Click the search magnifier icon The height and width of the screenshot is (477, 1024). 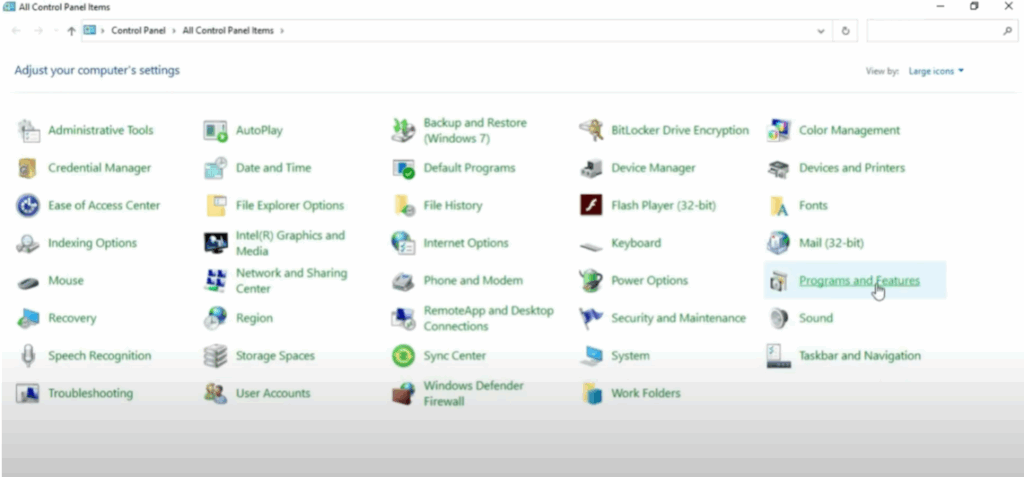(x=1007, y=31)
